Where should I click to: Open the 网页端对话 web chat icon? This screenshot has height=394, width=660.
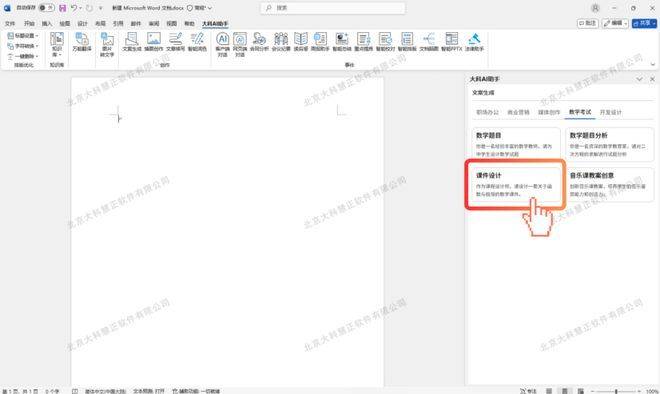[240, 45]
